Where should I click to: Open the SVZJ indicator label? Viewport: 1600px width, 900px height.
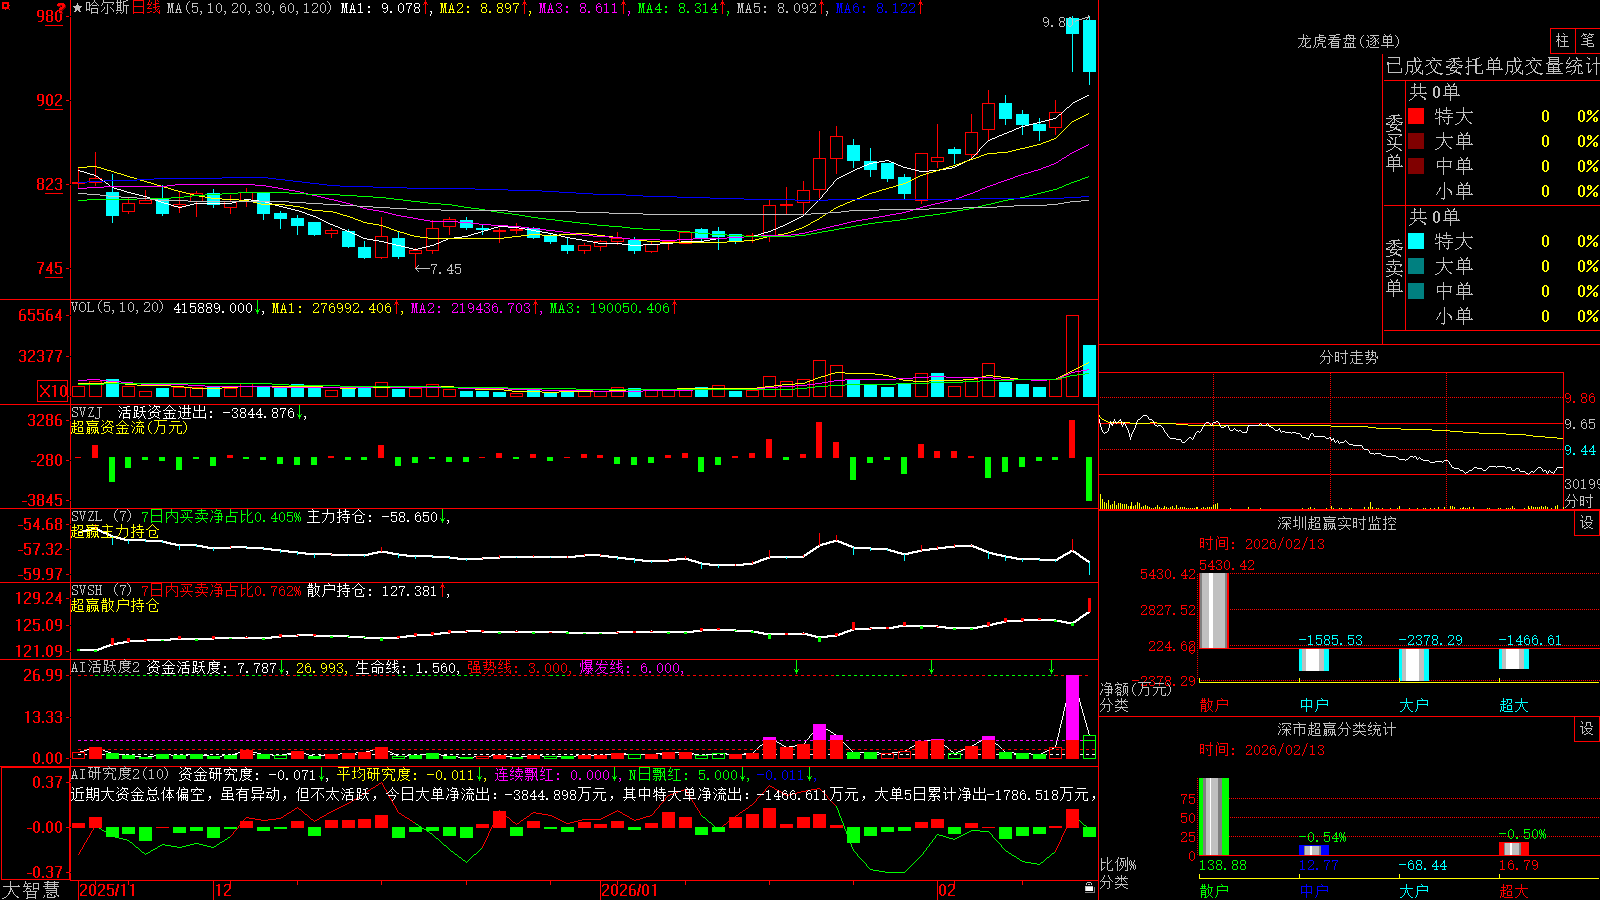87,412
